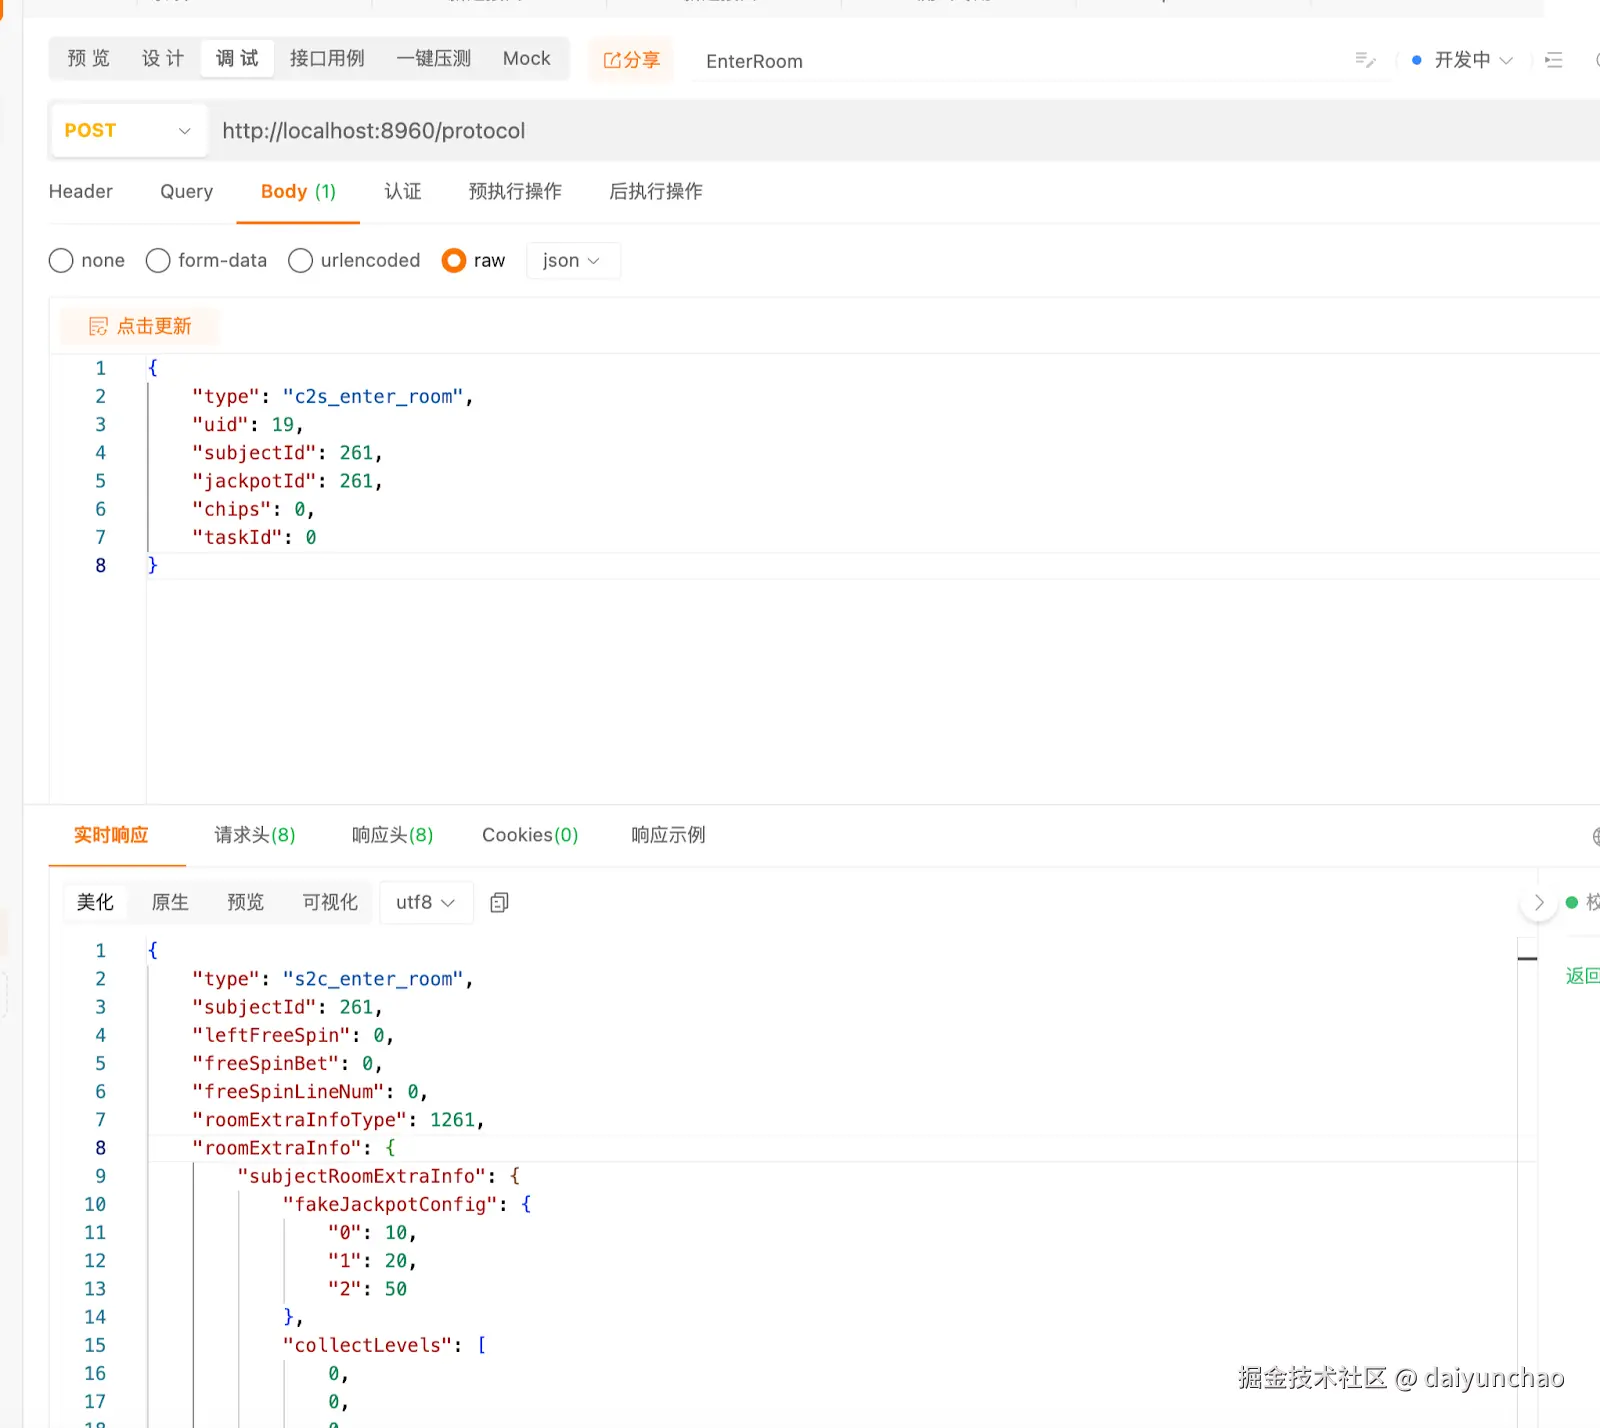Image resolution: width=1600 pixels, height=1428 pixels.
Task: Open the Mock tab
Action: (527, 59)
